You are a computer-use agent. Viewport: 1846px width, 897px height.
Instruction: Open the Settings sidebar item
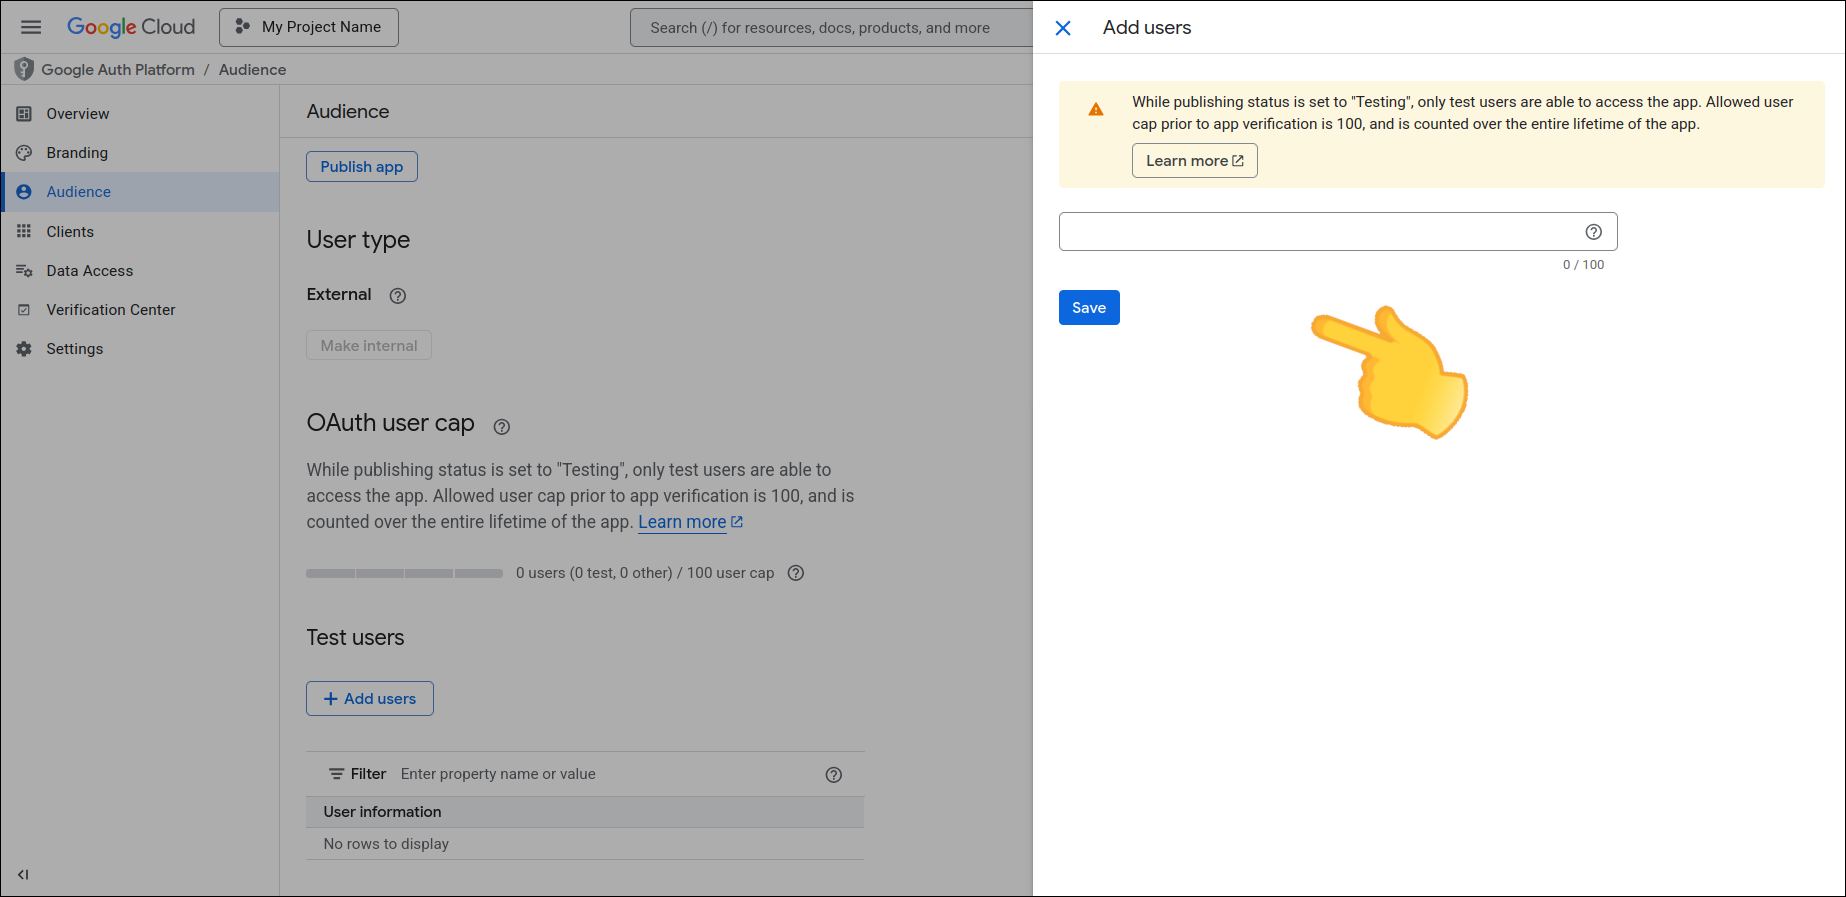140,349
